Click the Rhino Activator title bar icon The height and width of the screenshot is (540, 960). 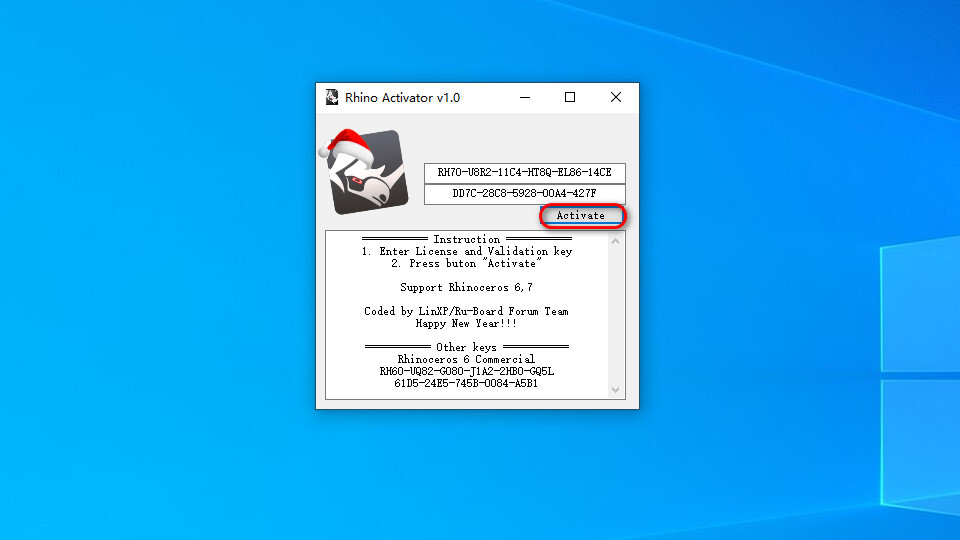331,98
